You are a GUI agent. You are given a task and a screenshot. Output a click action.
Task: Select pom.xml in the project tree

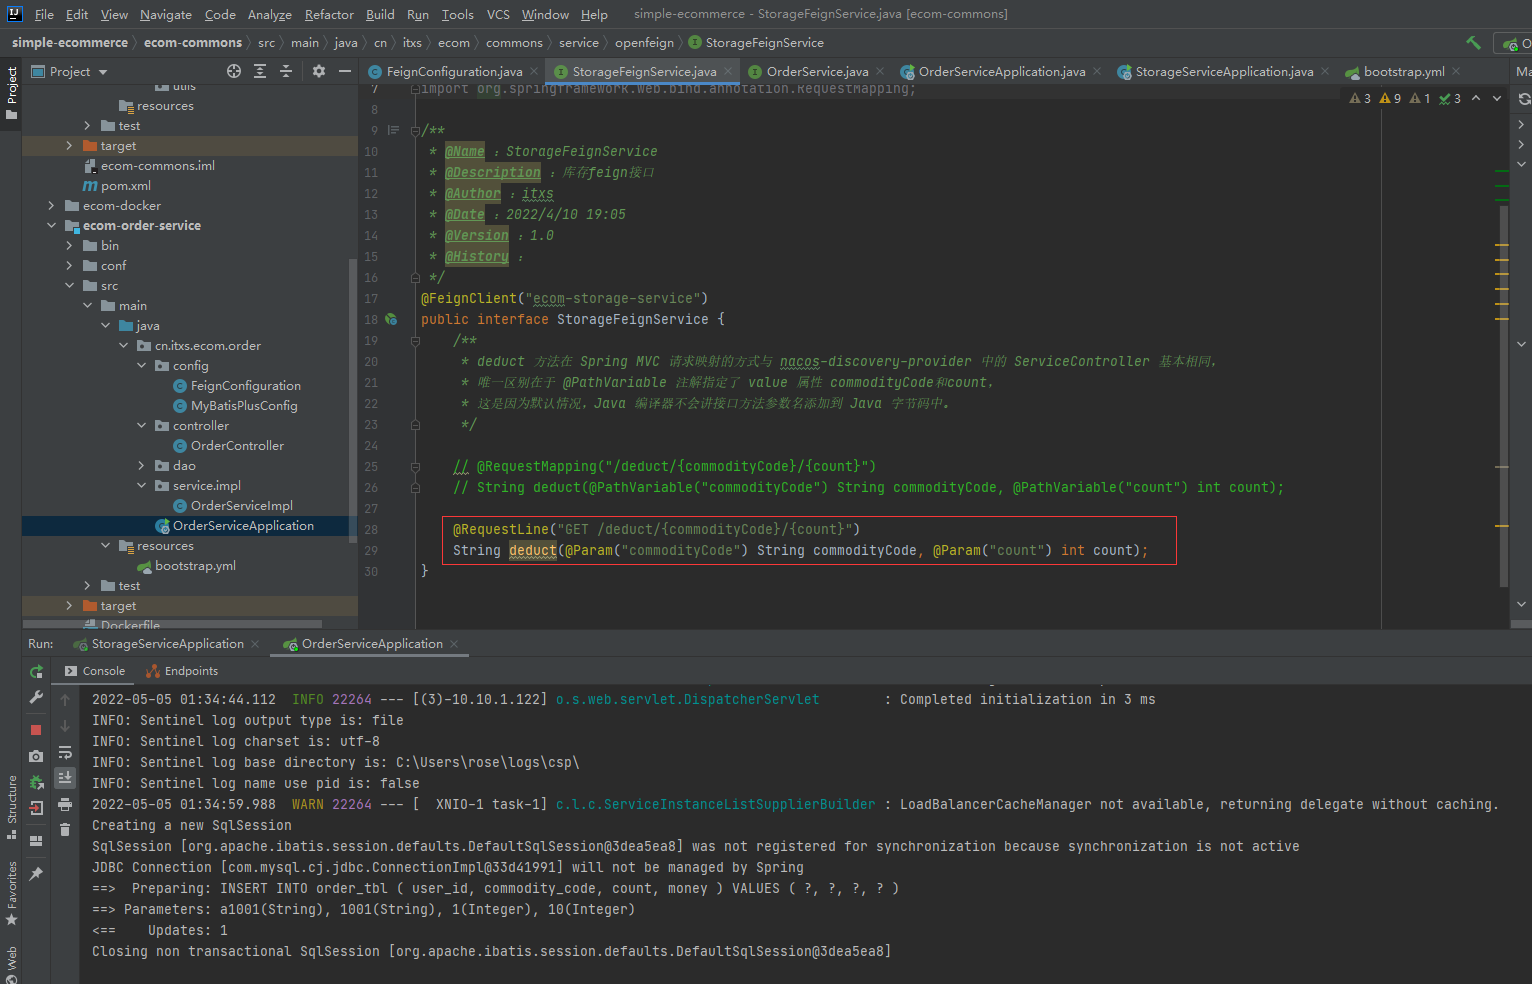click(x=126, y=186)
